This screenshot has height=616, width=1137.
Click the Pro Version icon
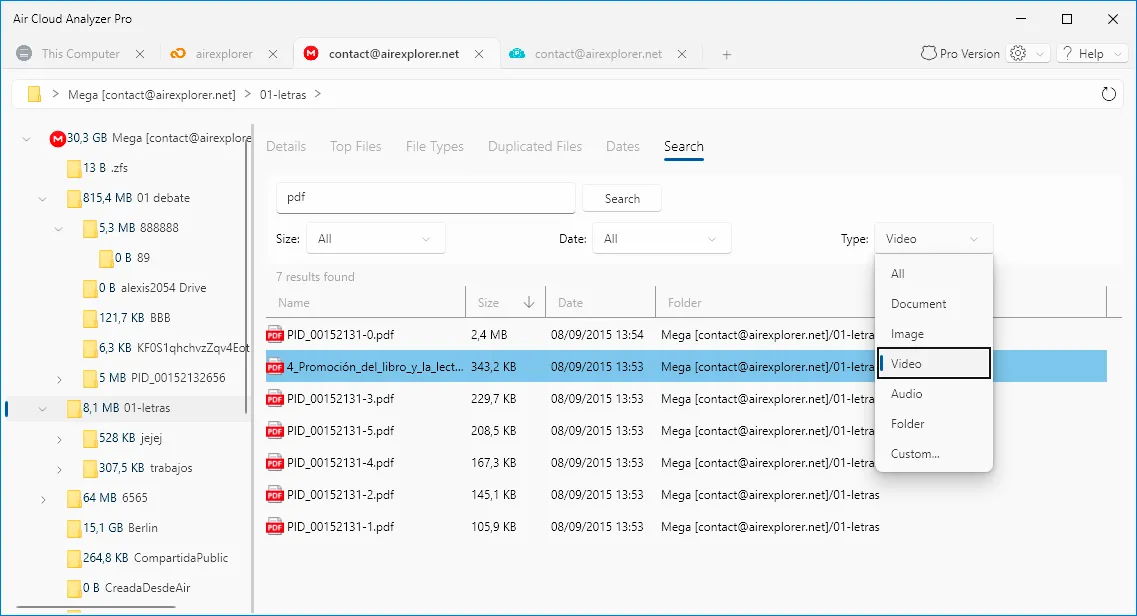pyautogui.click(x=928, y=54)
